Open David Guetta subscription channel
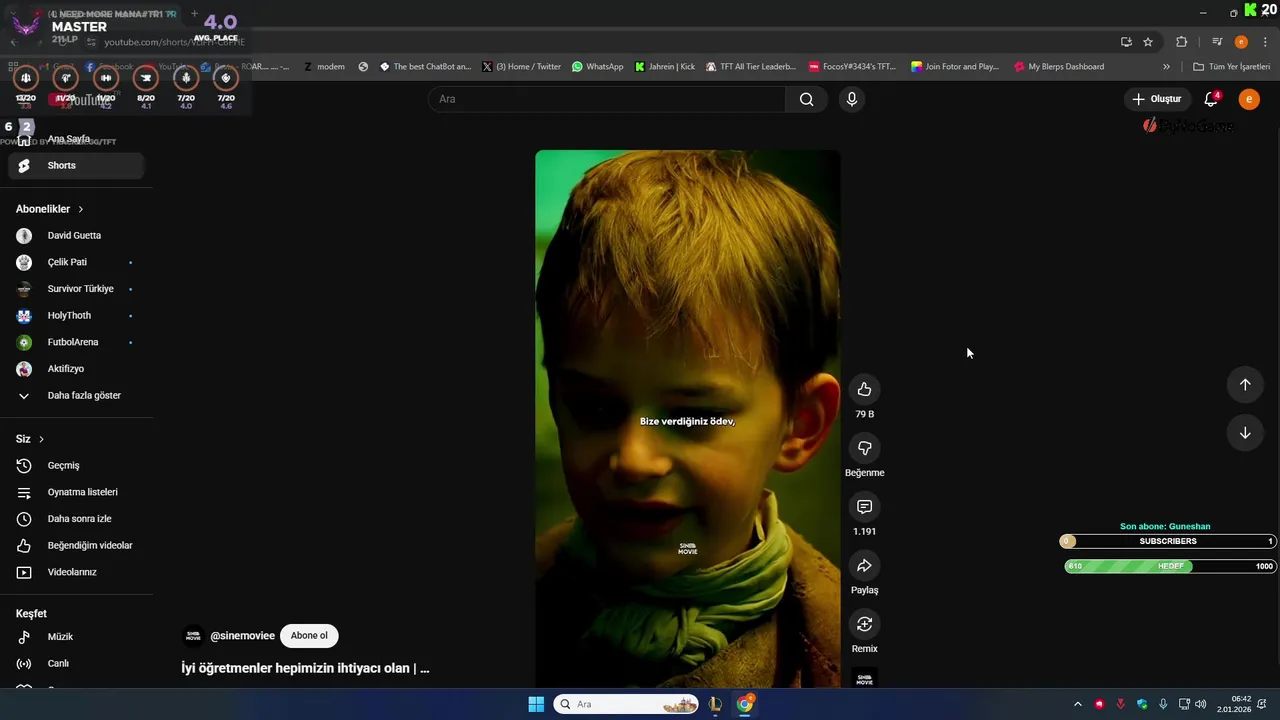 [x=76, y=236]
